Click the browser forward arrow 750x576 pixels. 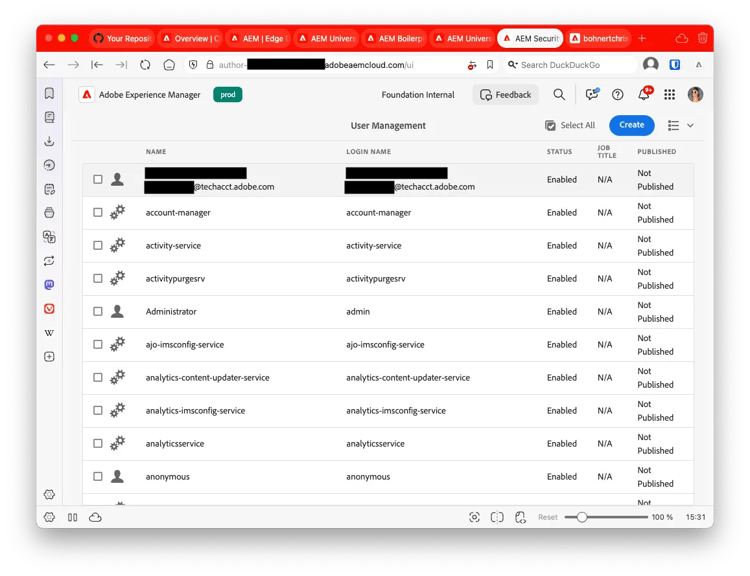click(73, 65)
